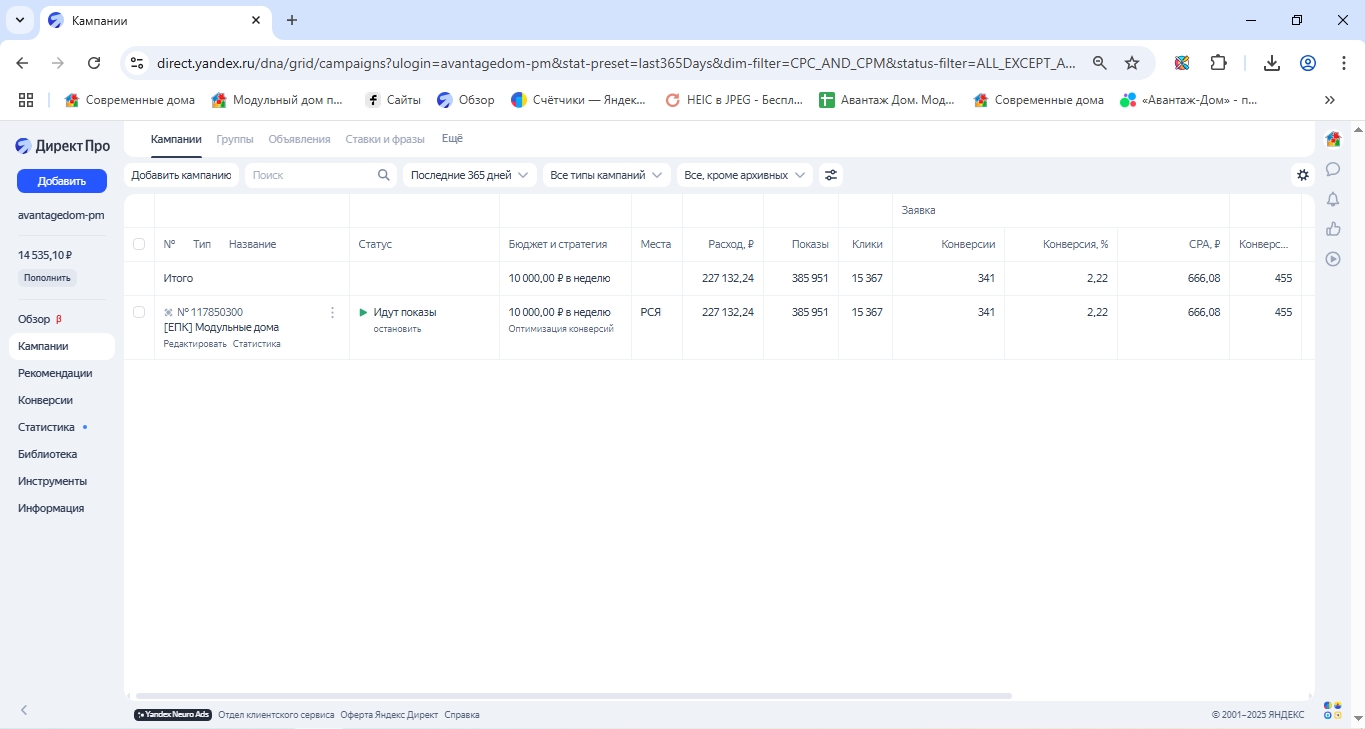Open the filter settings sliders icon
The width and height of the screenshot is (1365, 729).
(x=830, y=175)
